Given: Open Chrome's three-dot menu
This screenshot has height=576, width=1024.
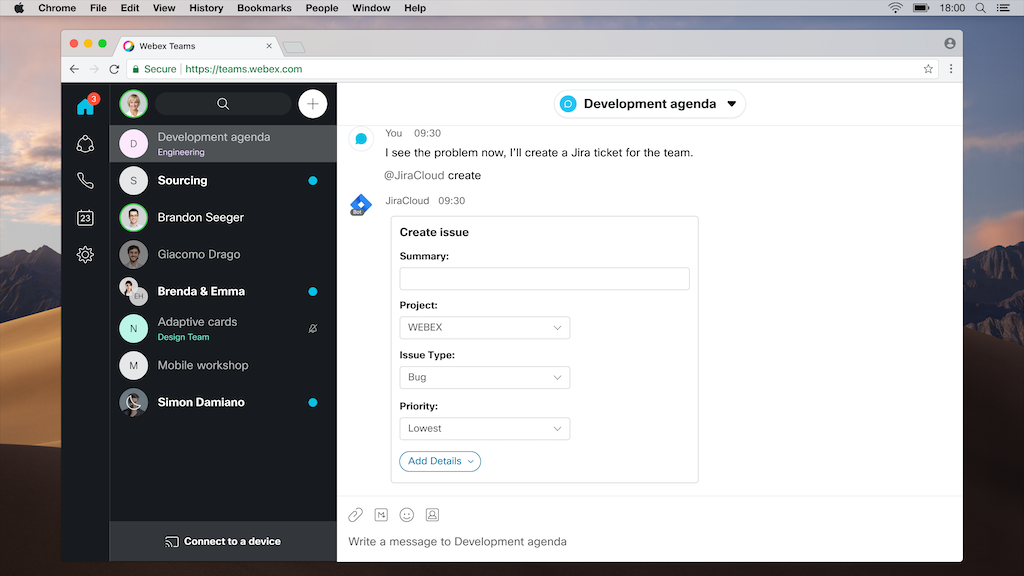Looking at the screenshot, I should pyautogui.click(x=951, y=69).
